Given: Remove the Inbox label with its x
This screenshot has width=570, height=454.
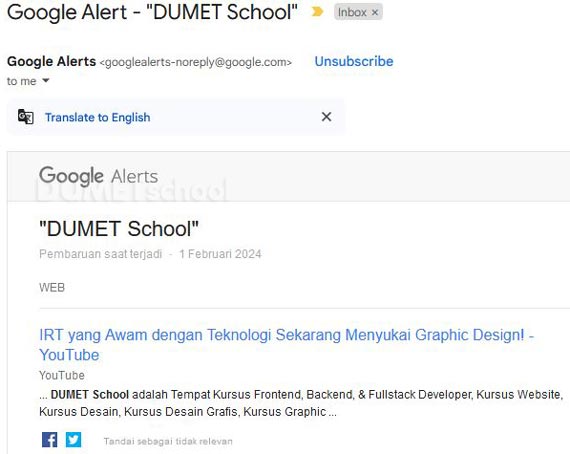Looking at the screenshot, I should [x=375, y=13].
